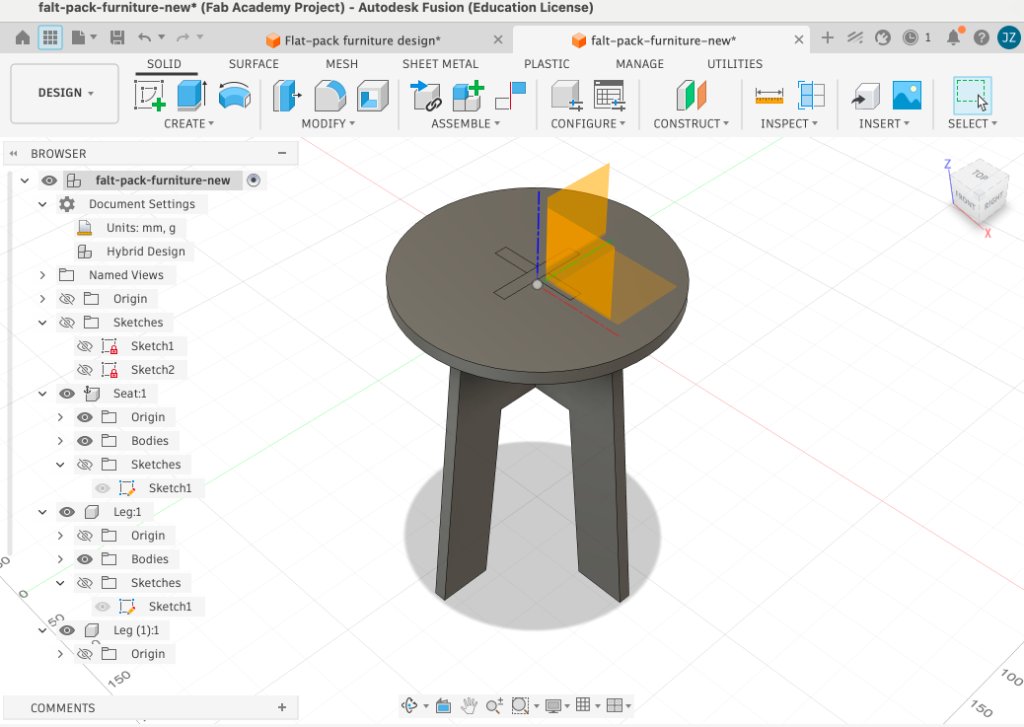Open the data panel grid icon
The height and width of the screenshot is (727, 1024).
[x=50, y=38]
